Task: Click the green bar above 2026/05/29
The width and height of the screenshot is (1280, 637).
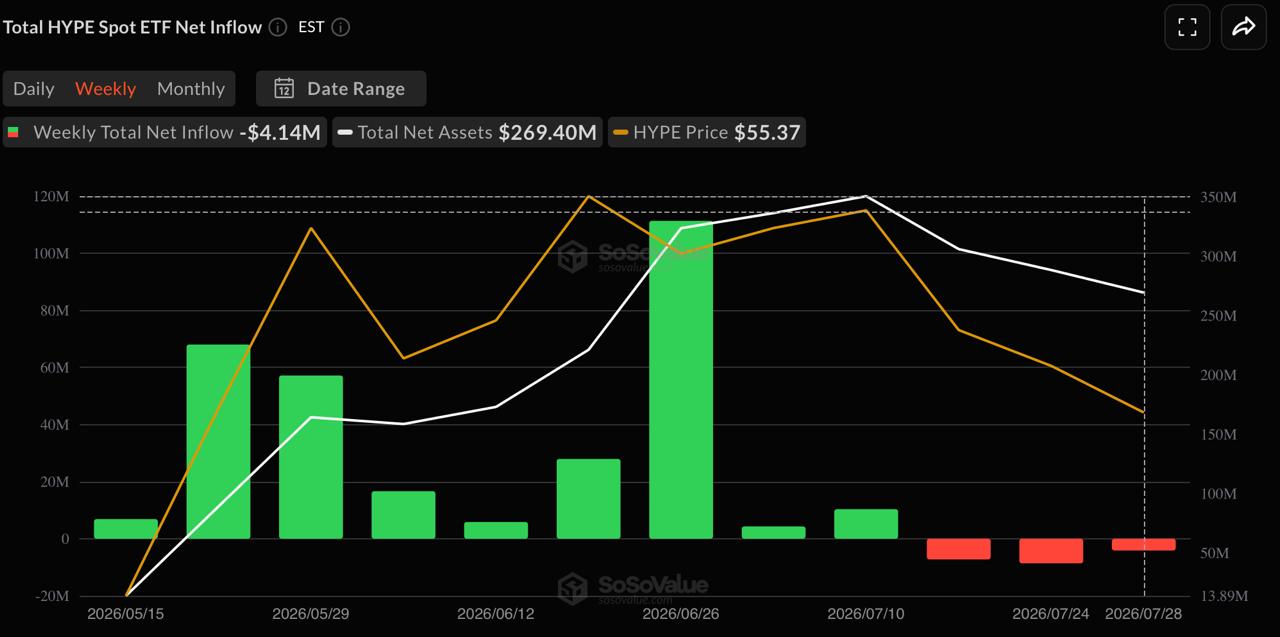Action: (x=311, y=457)
